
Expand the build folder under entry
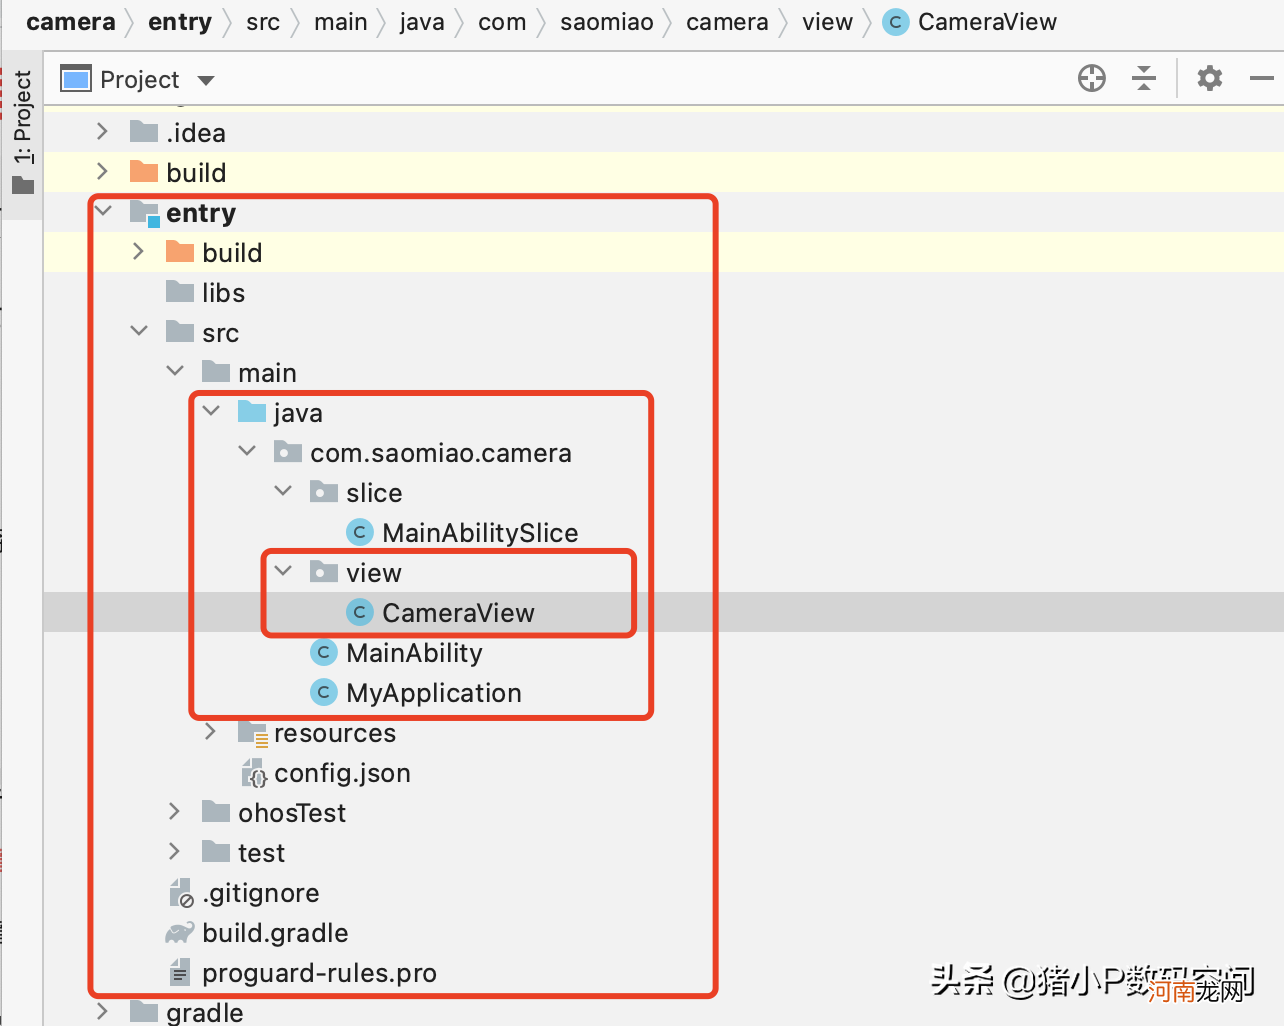tap(138, 251)
